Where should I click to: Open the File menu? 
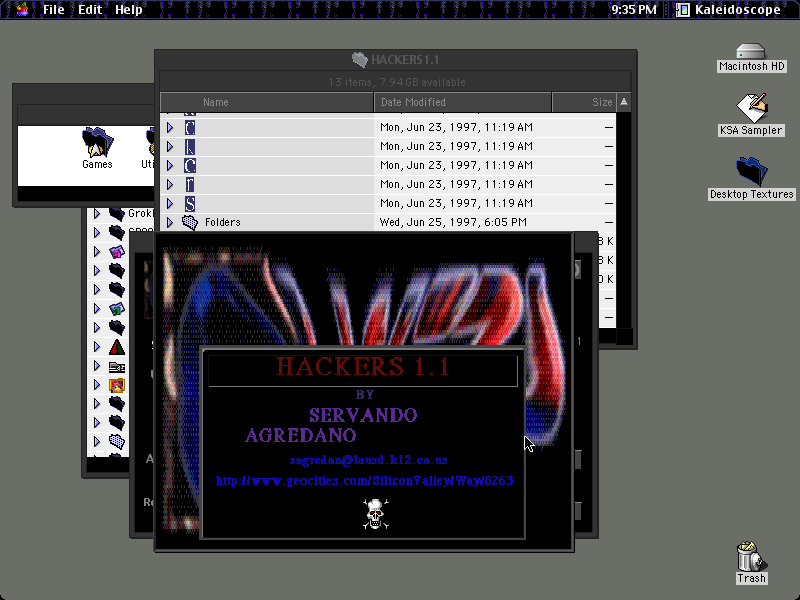coord(54,10)
